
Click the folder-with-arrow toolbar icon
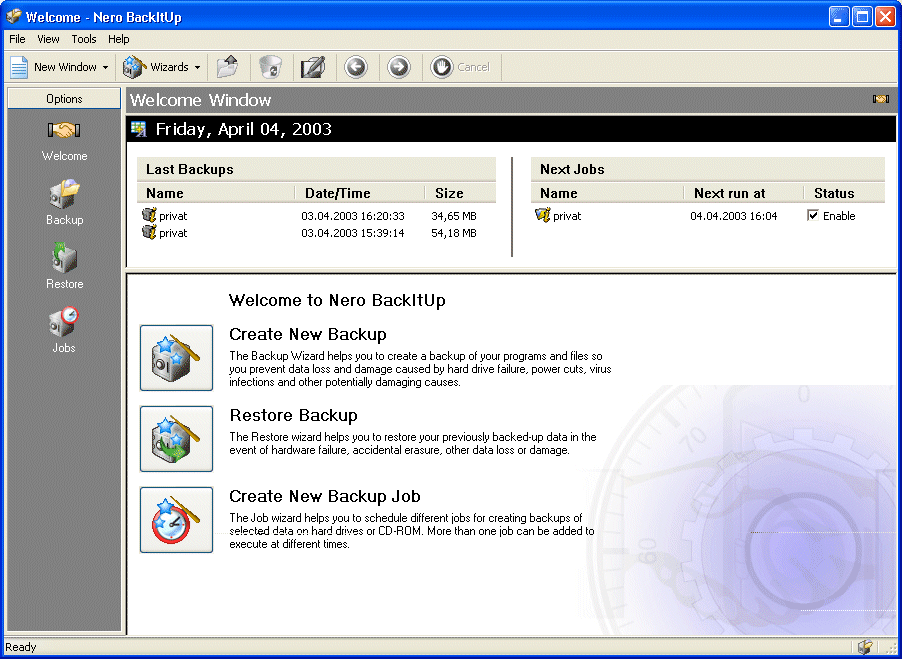[228, 67]
